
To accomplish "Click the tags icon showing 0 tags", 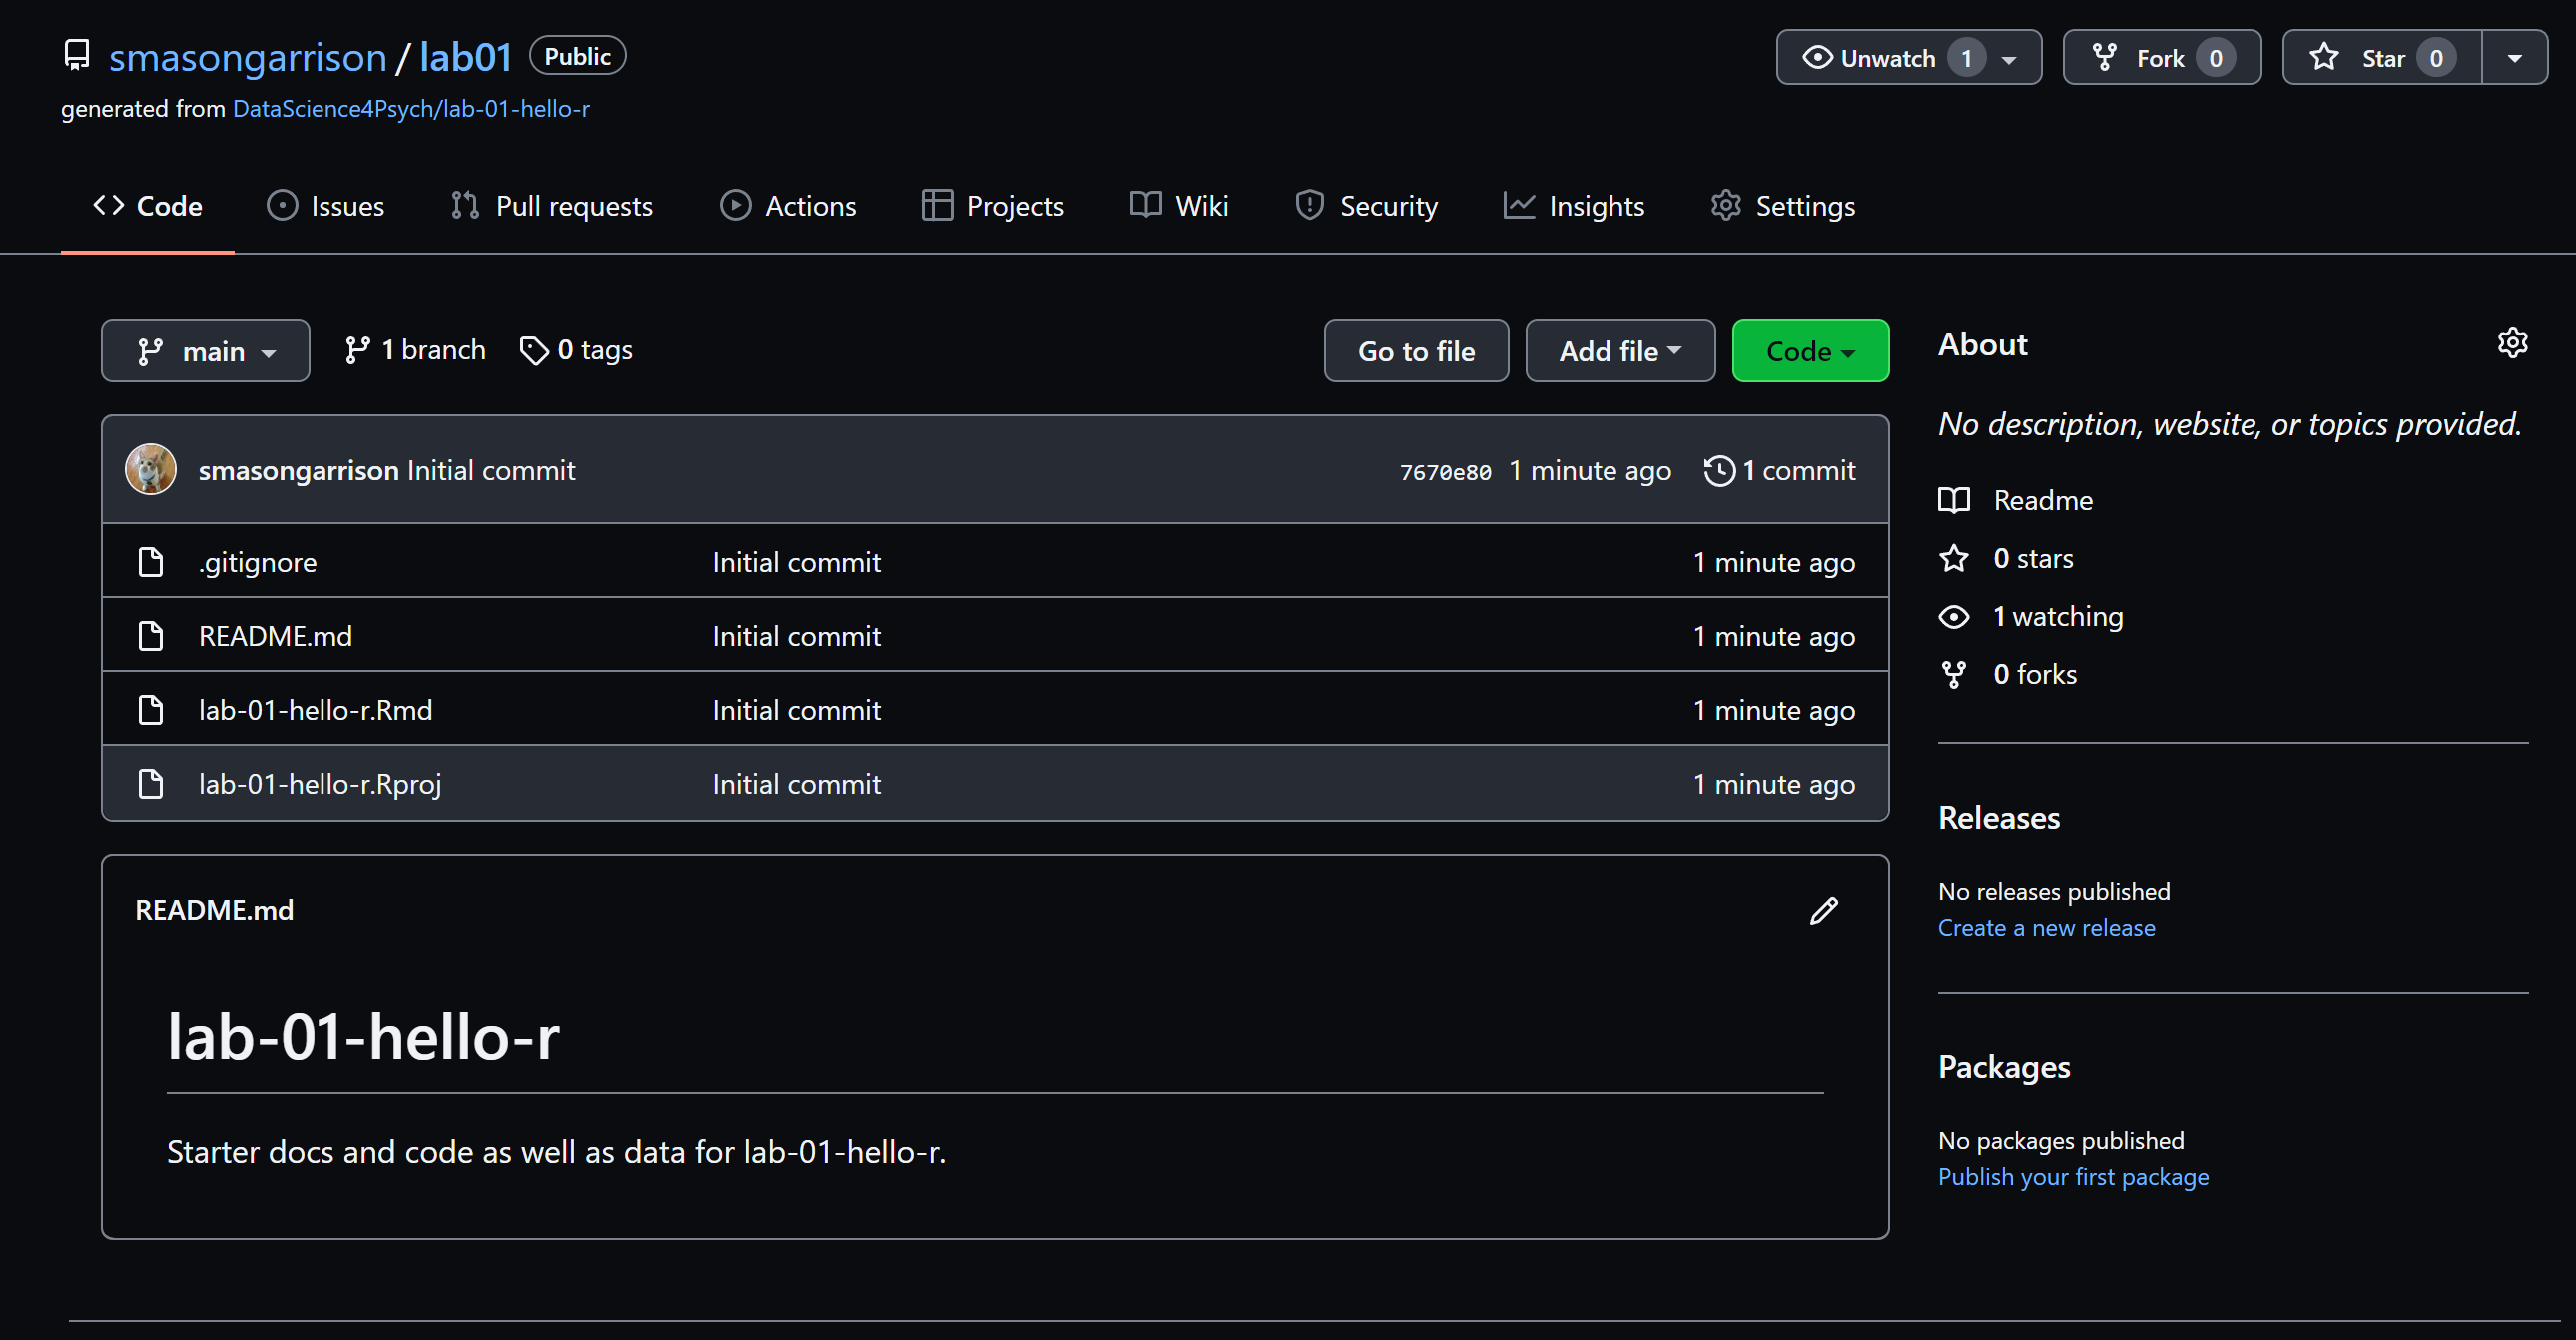I will [x=534, y=351].
